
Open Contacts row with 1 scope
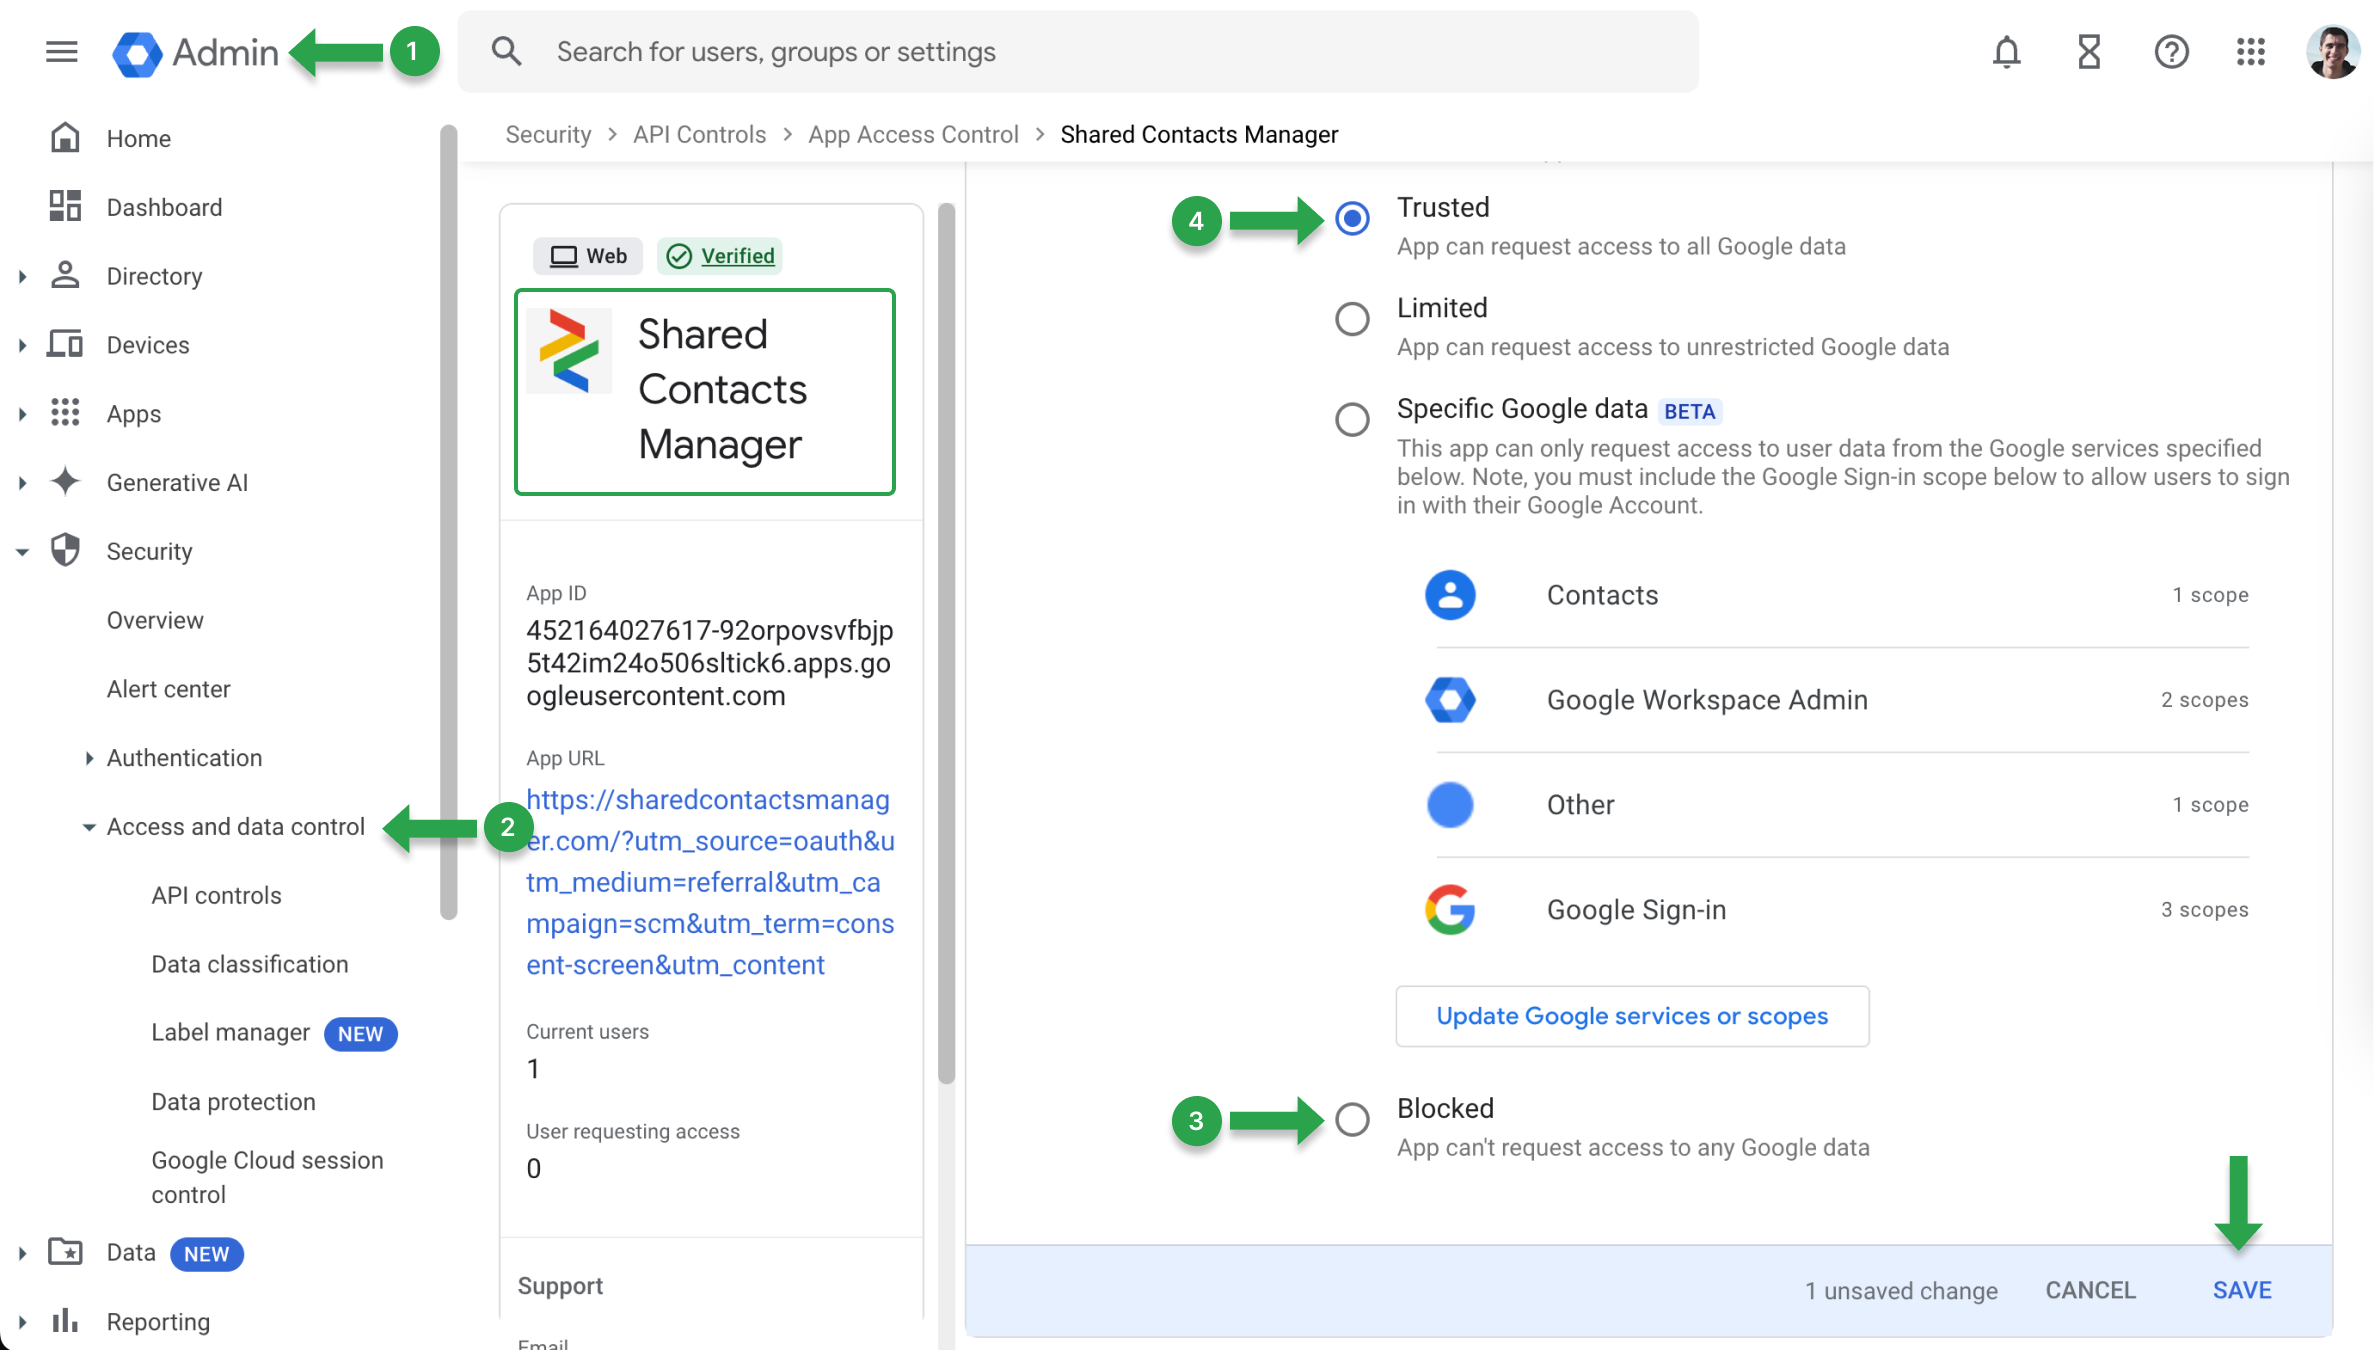1836,595
